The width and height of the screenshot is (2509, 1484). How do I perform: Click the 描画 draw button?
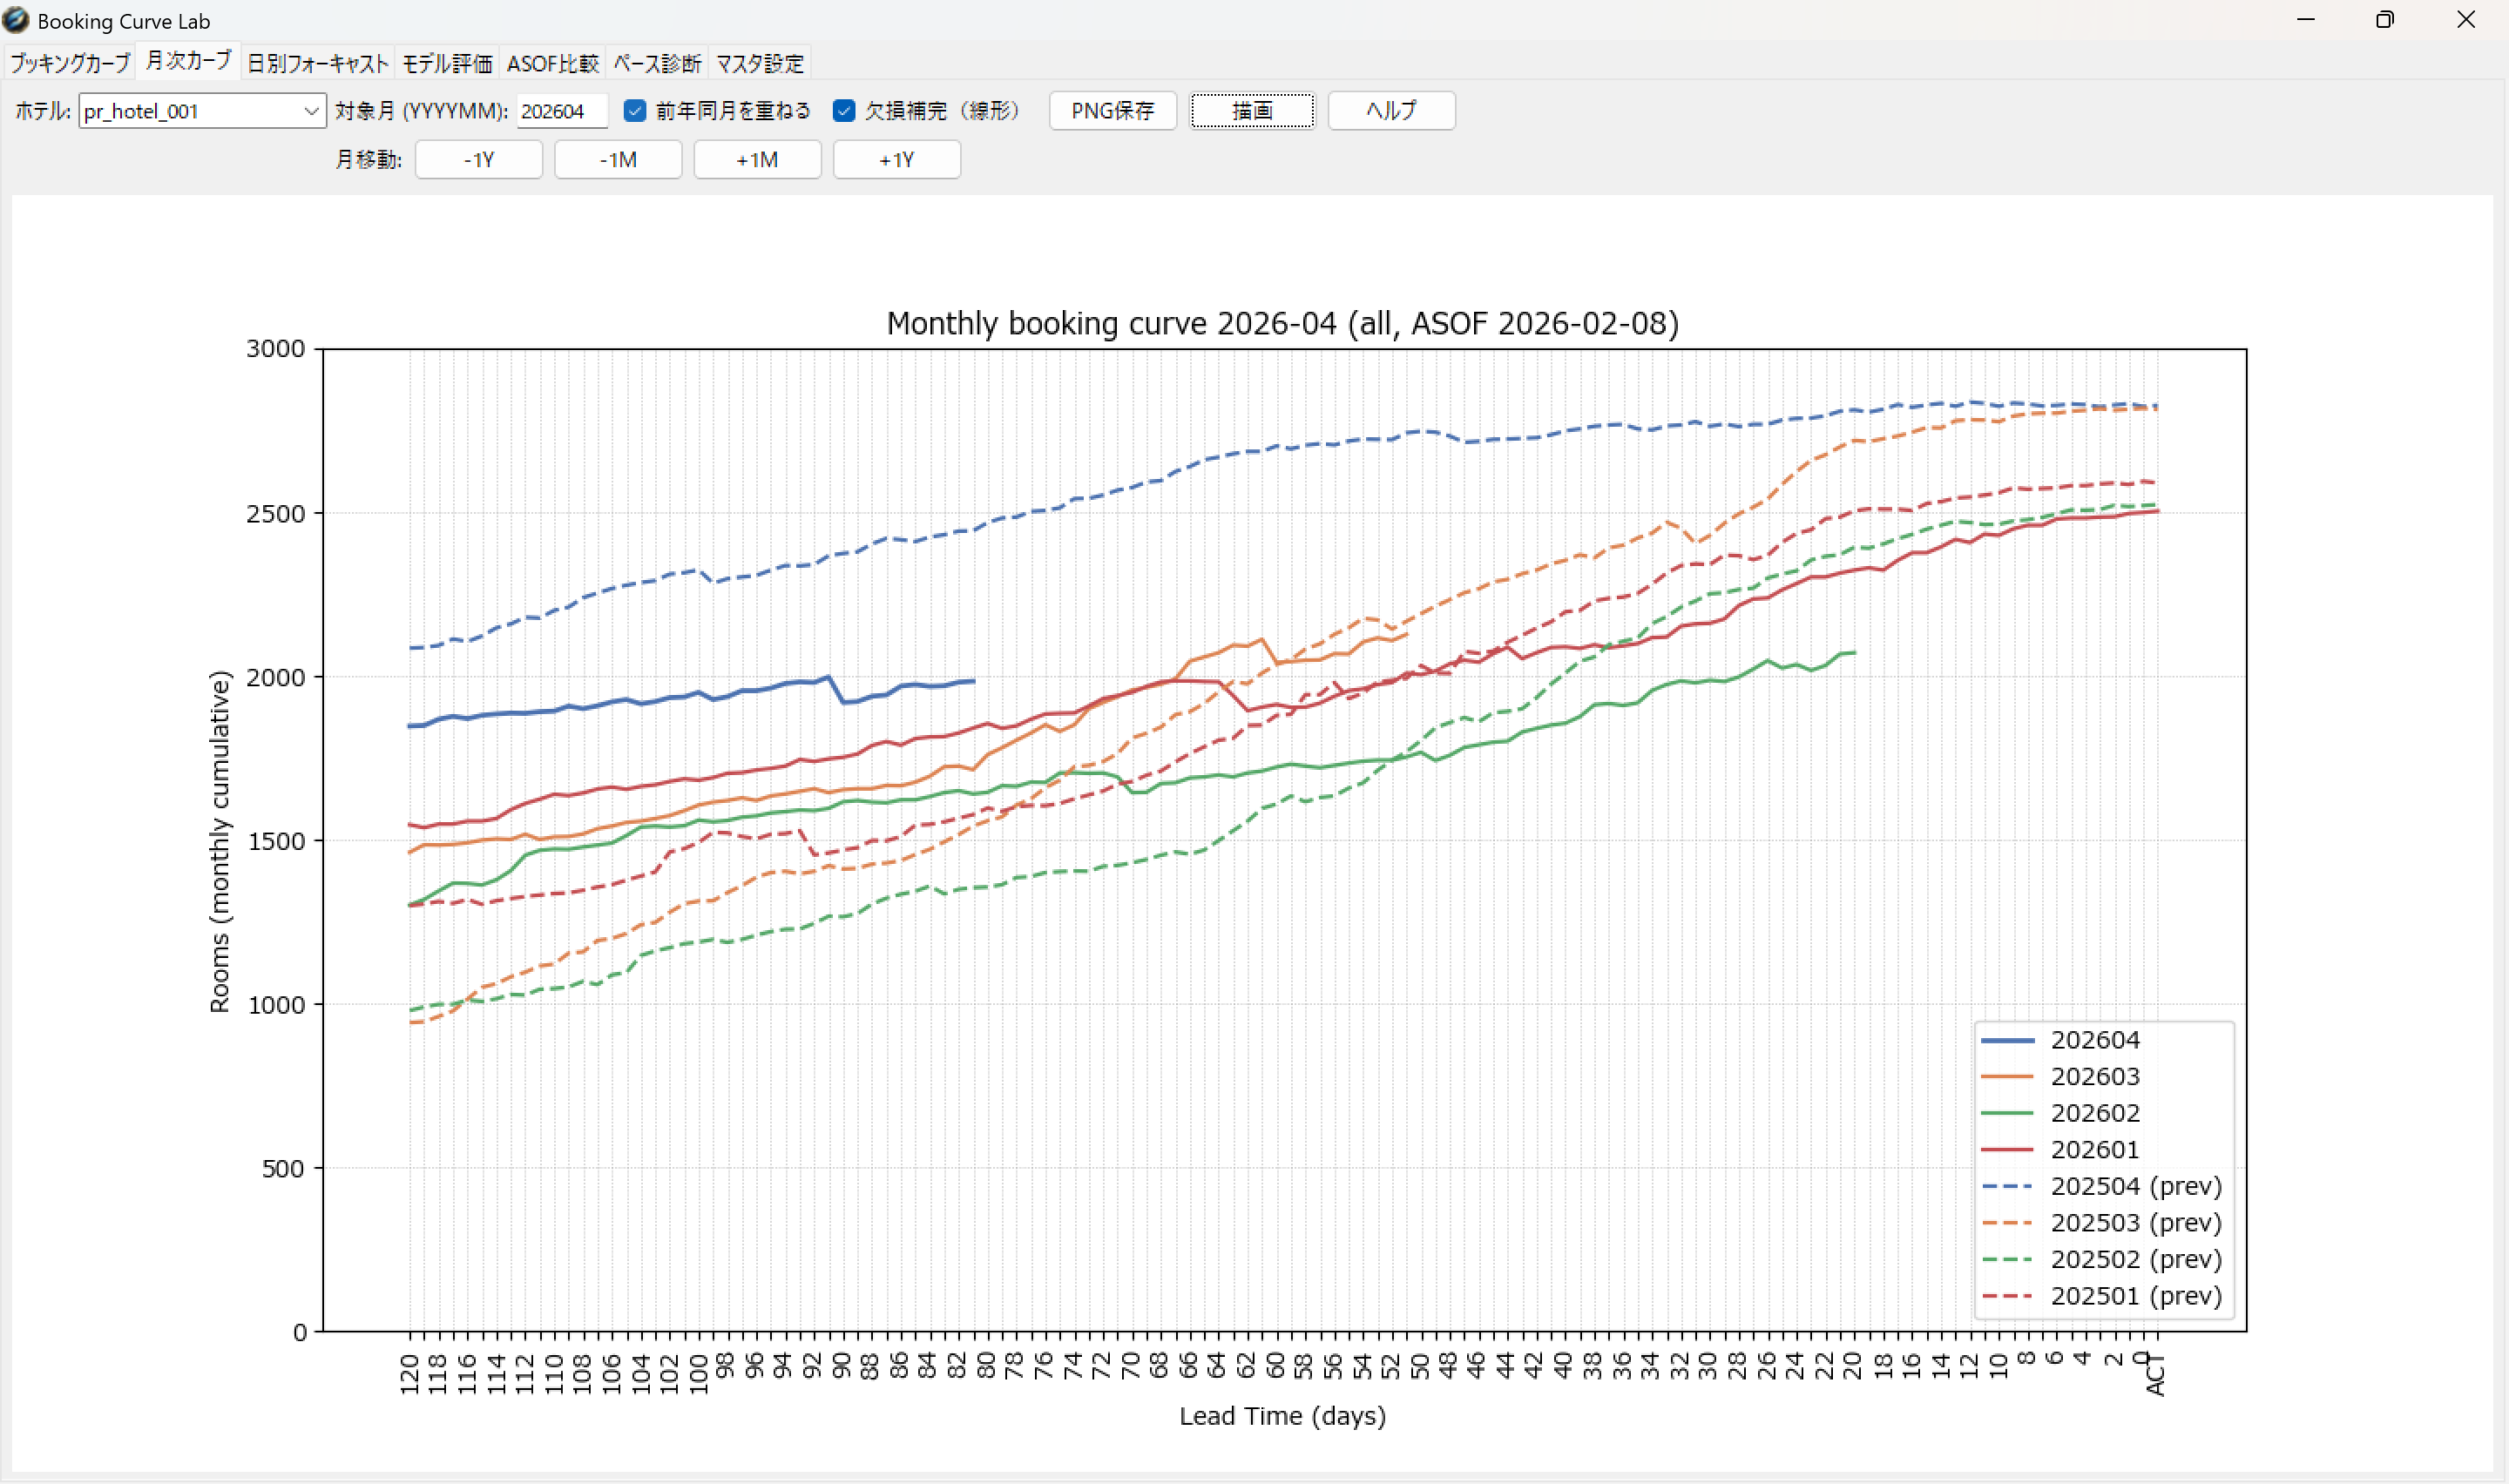point(1251,111)
